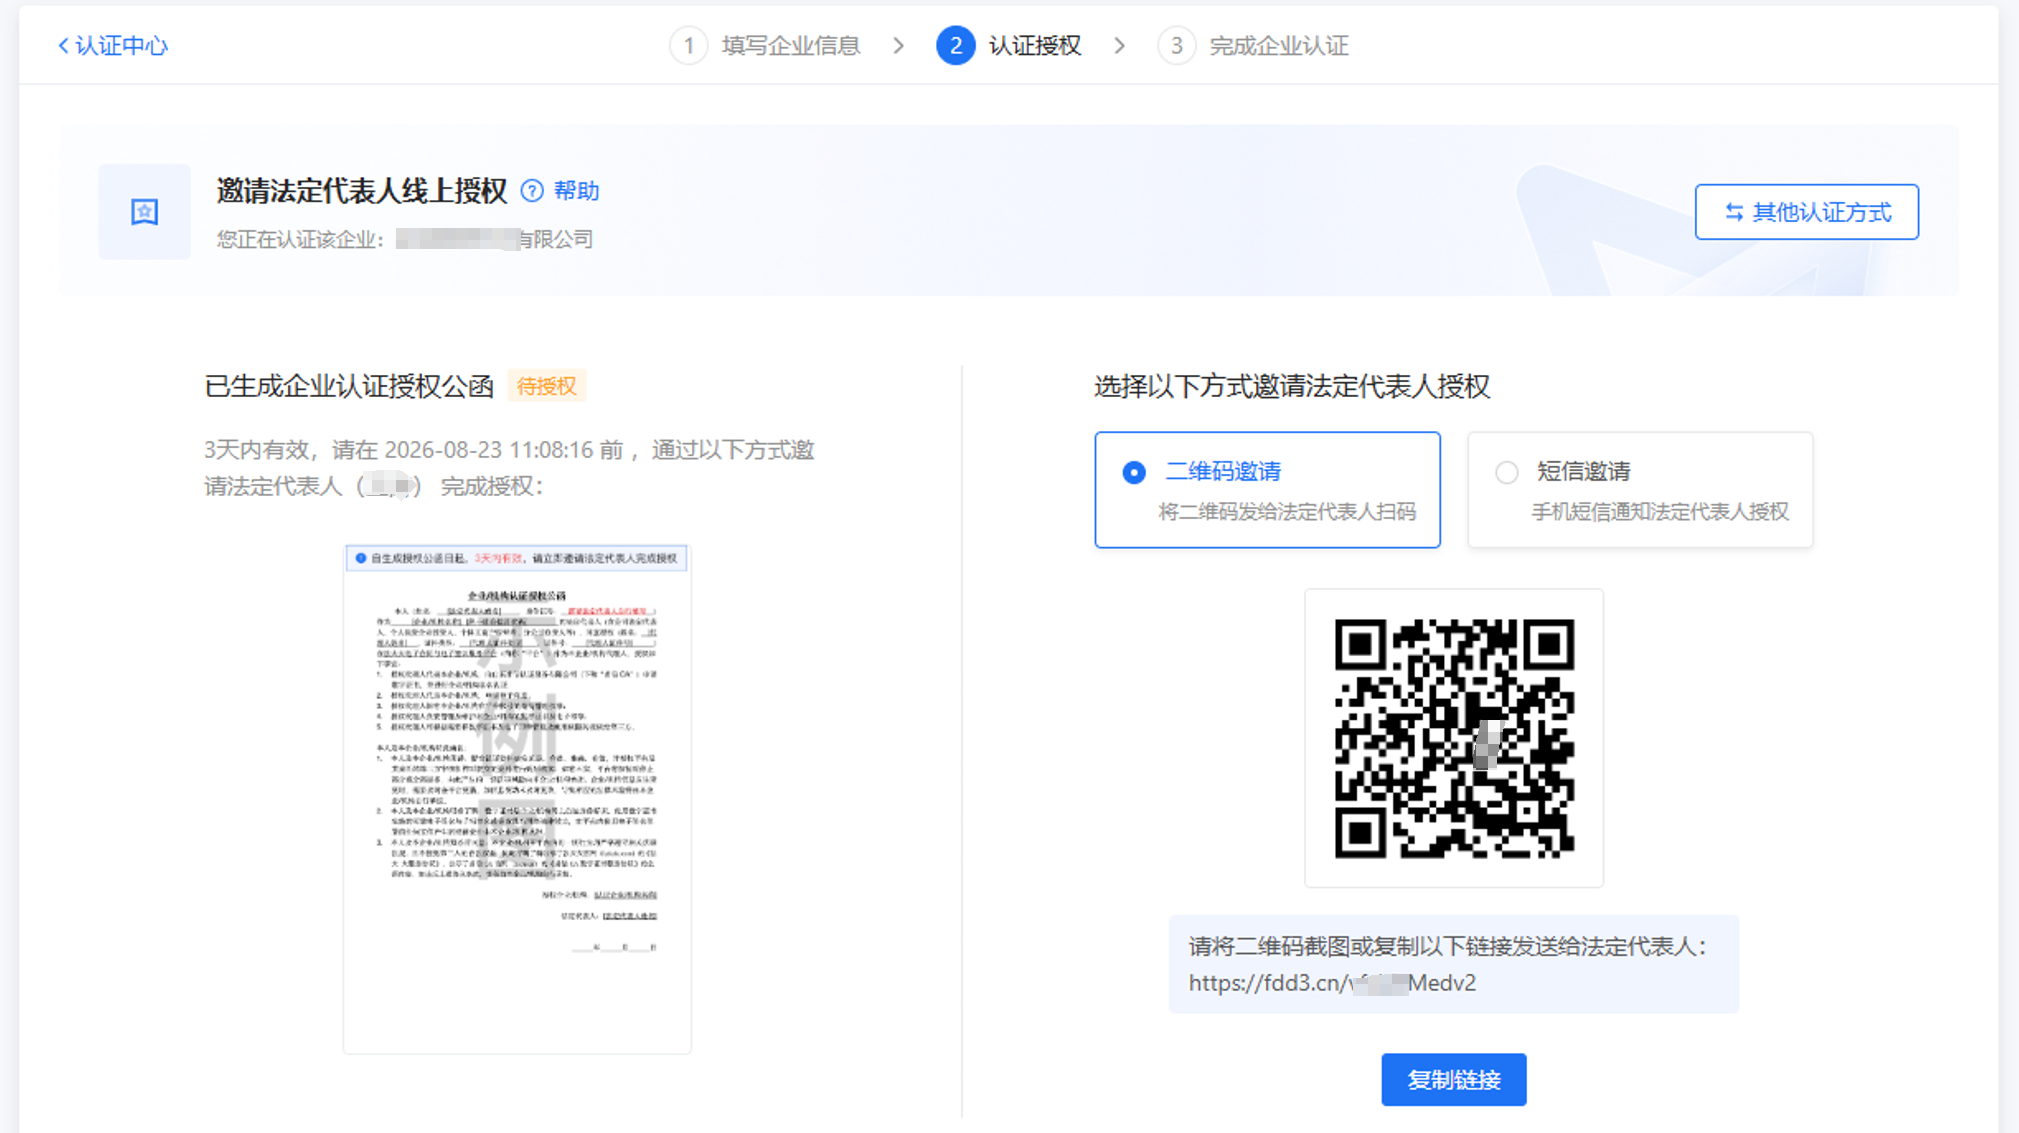The height and width of the screenshot is (1133, 2019).
Task: Select step 填写企业信息 label
Action: (791, 46)
